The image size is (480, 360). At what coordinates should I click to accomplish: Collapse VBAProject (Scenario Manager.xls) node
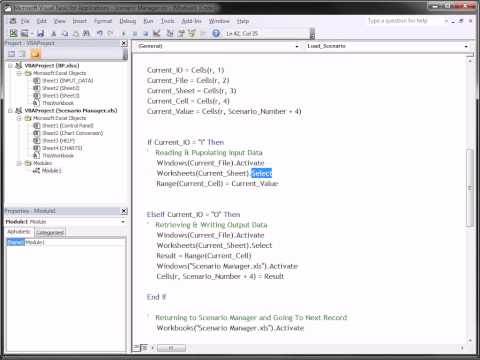point(11,111)
